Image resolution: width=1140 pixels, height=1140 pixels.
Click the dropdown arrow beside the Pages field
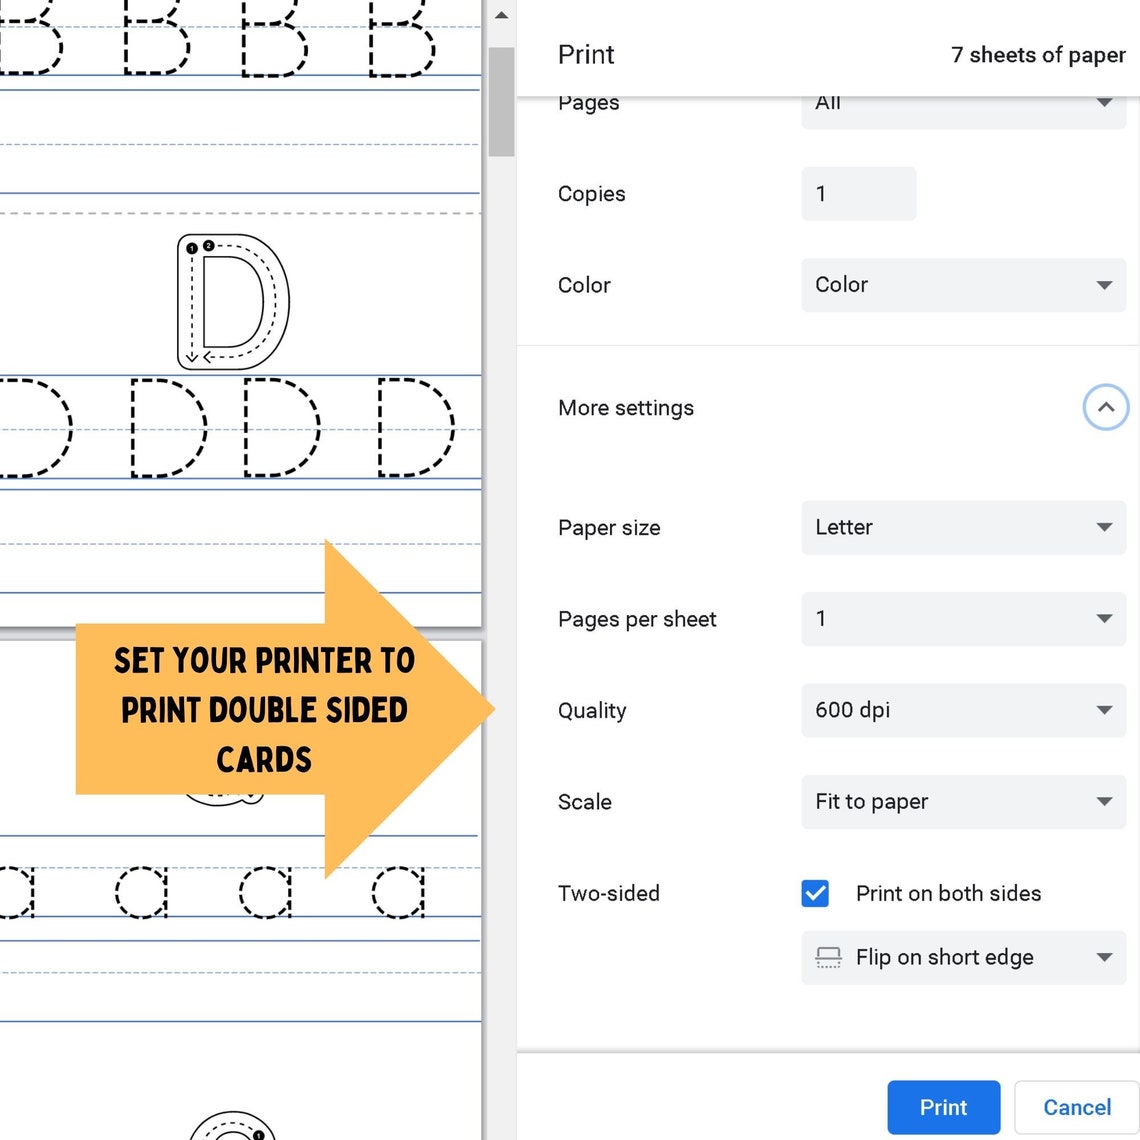[x=1104, y=101]
